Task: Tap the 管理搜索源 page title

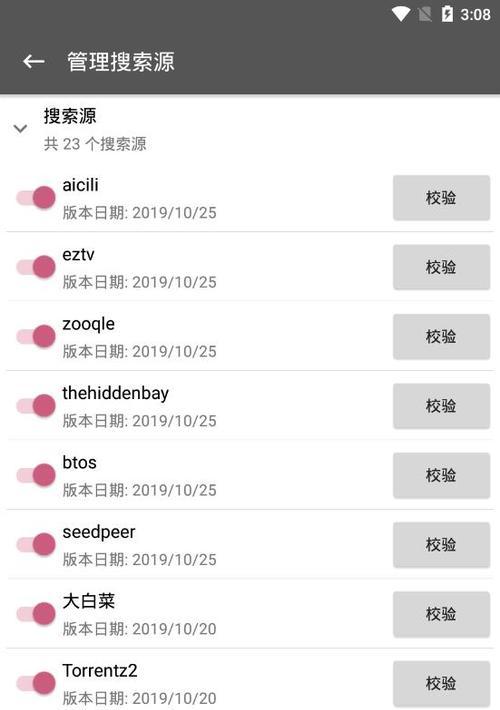Action: point(121,62)
